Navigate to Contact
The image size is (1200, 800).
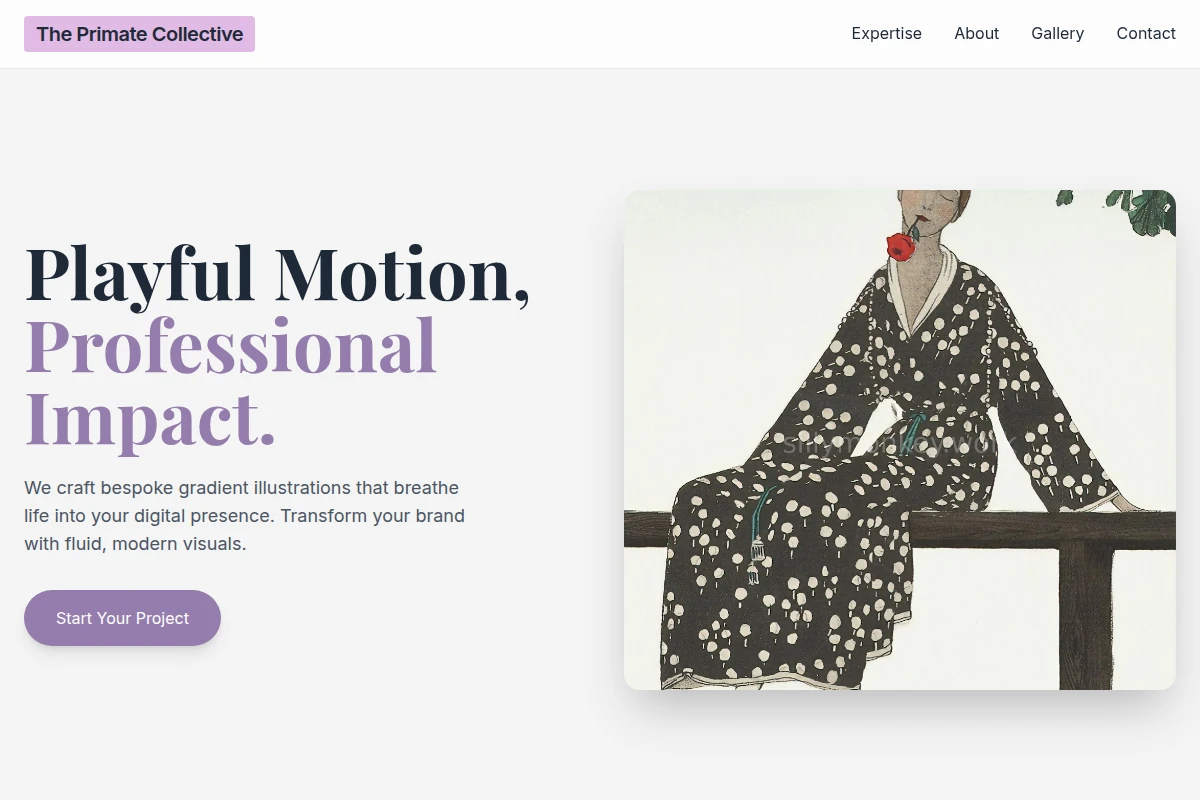pos(1146,34)
